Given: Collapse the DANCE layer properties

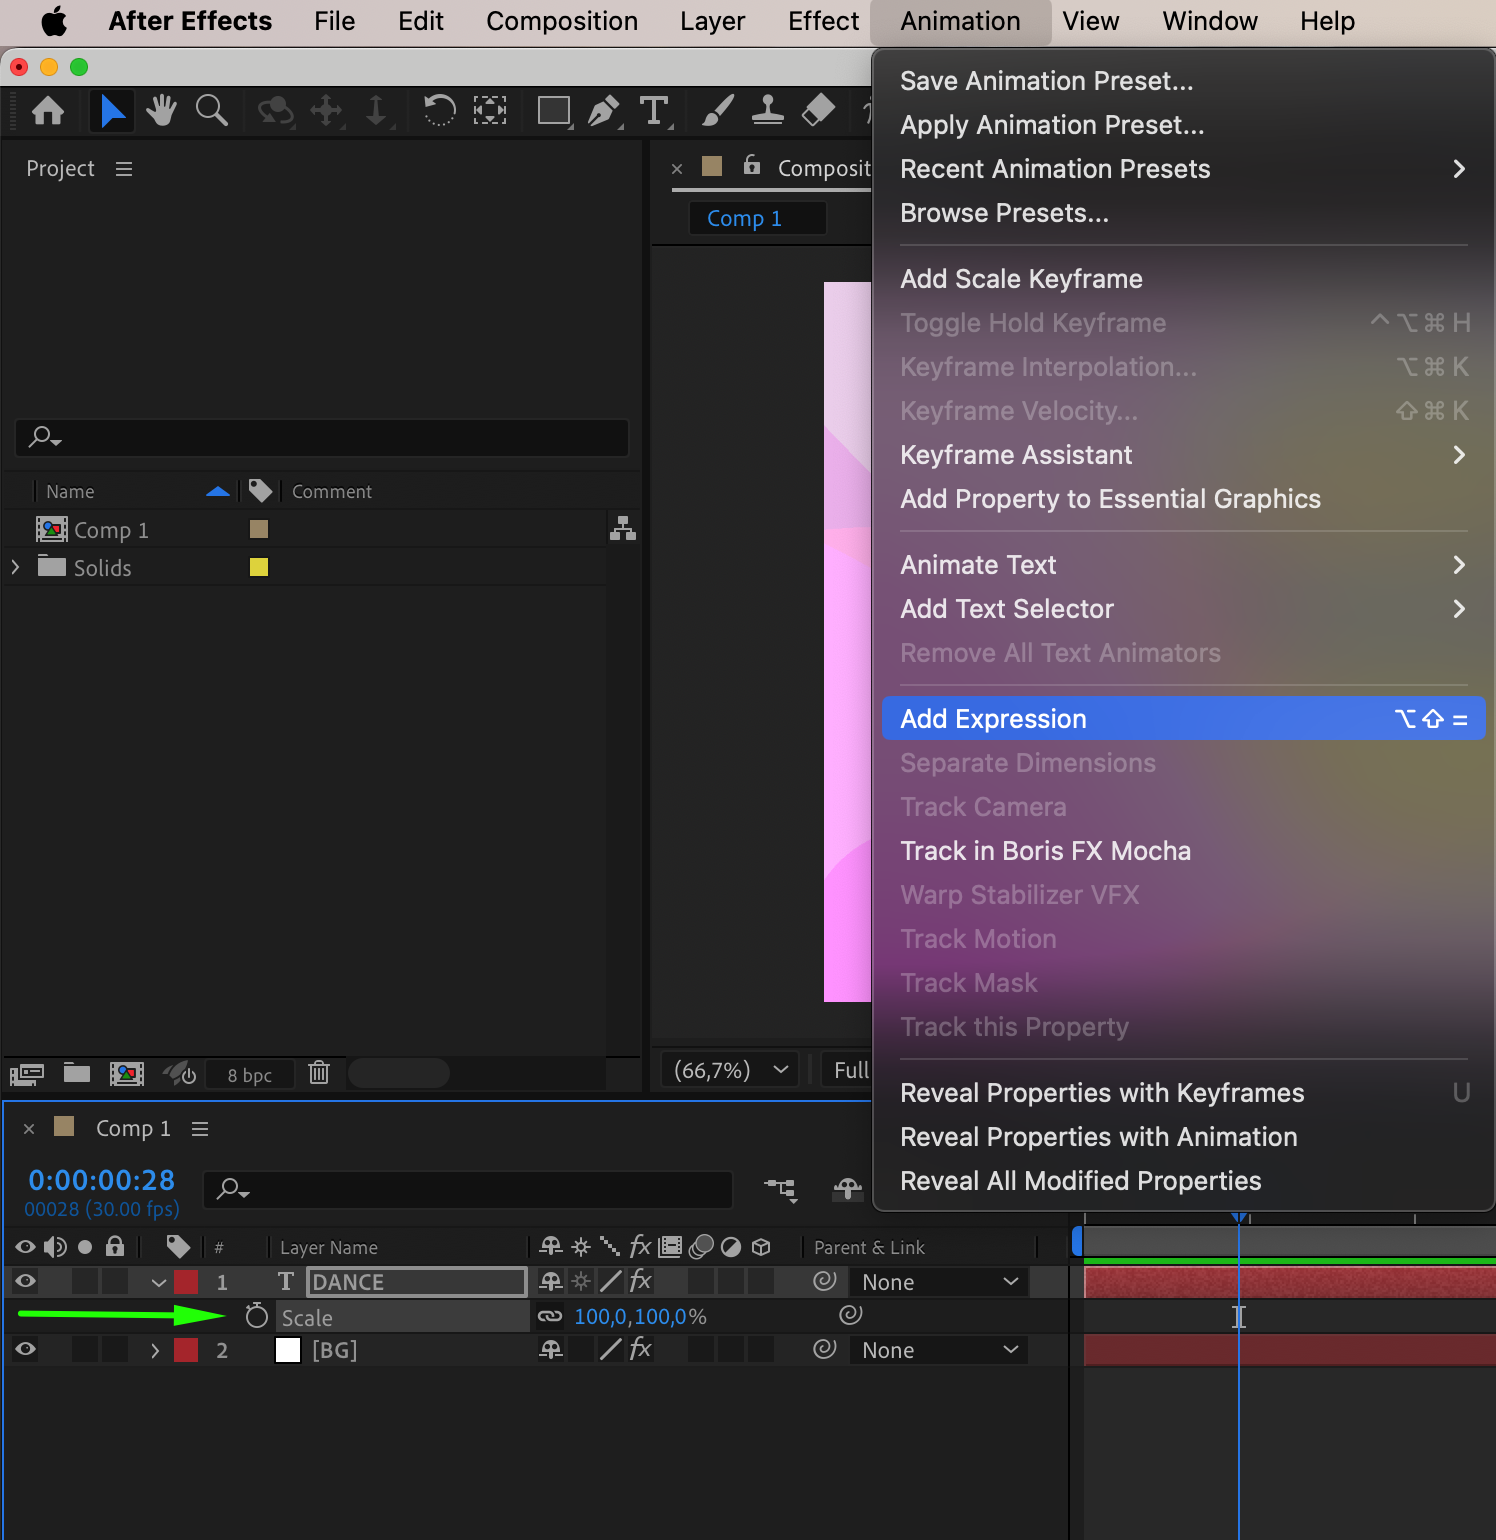Looking at the screenshot, I should (159, 1282).
